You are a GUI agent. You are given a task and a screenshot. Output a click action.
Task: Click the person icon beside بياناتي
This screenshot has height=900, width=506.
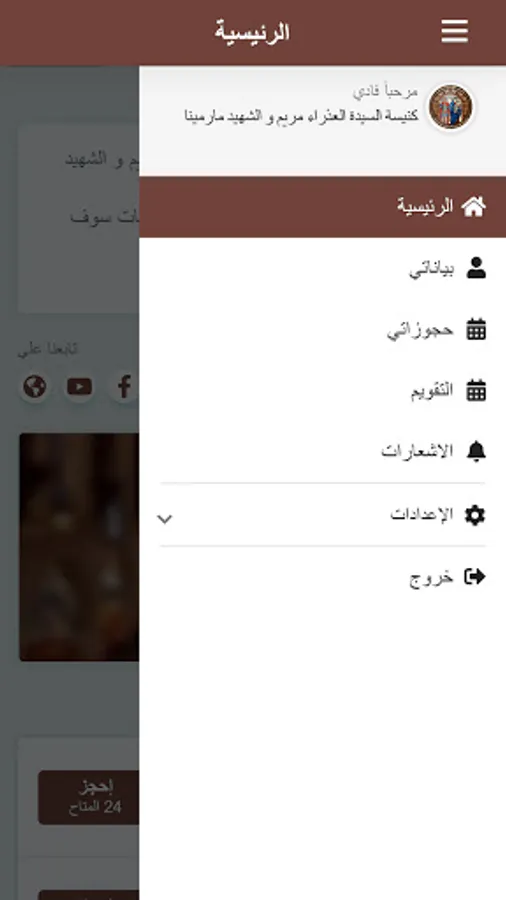(x=476, y=268)
